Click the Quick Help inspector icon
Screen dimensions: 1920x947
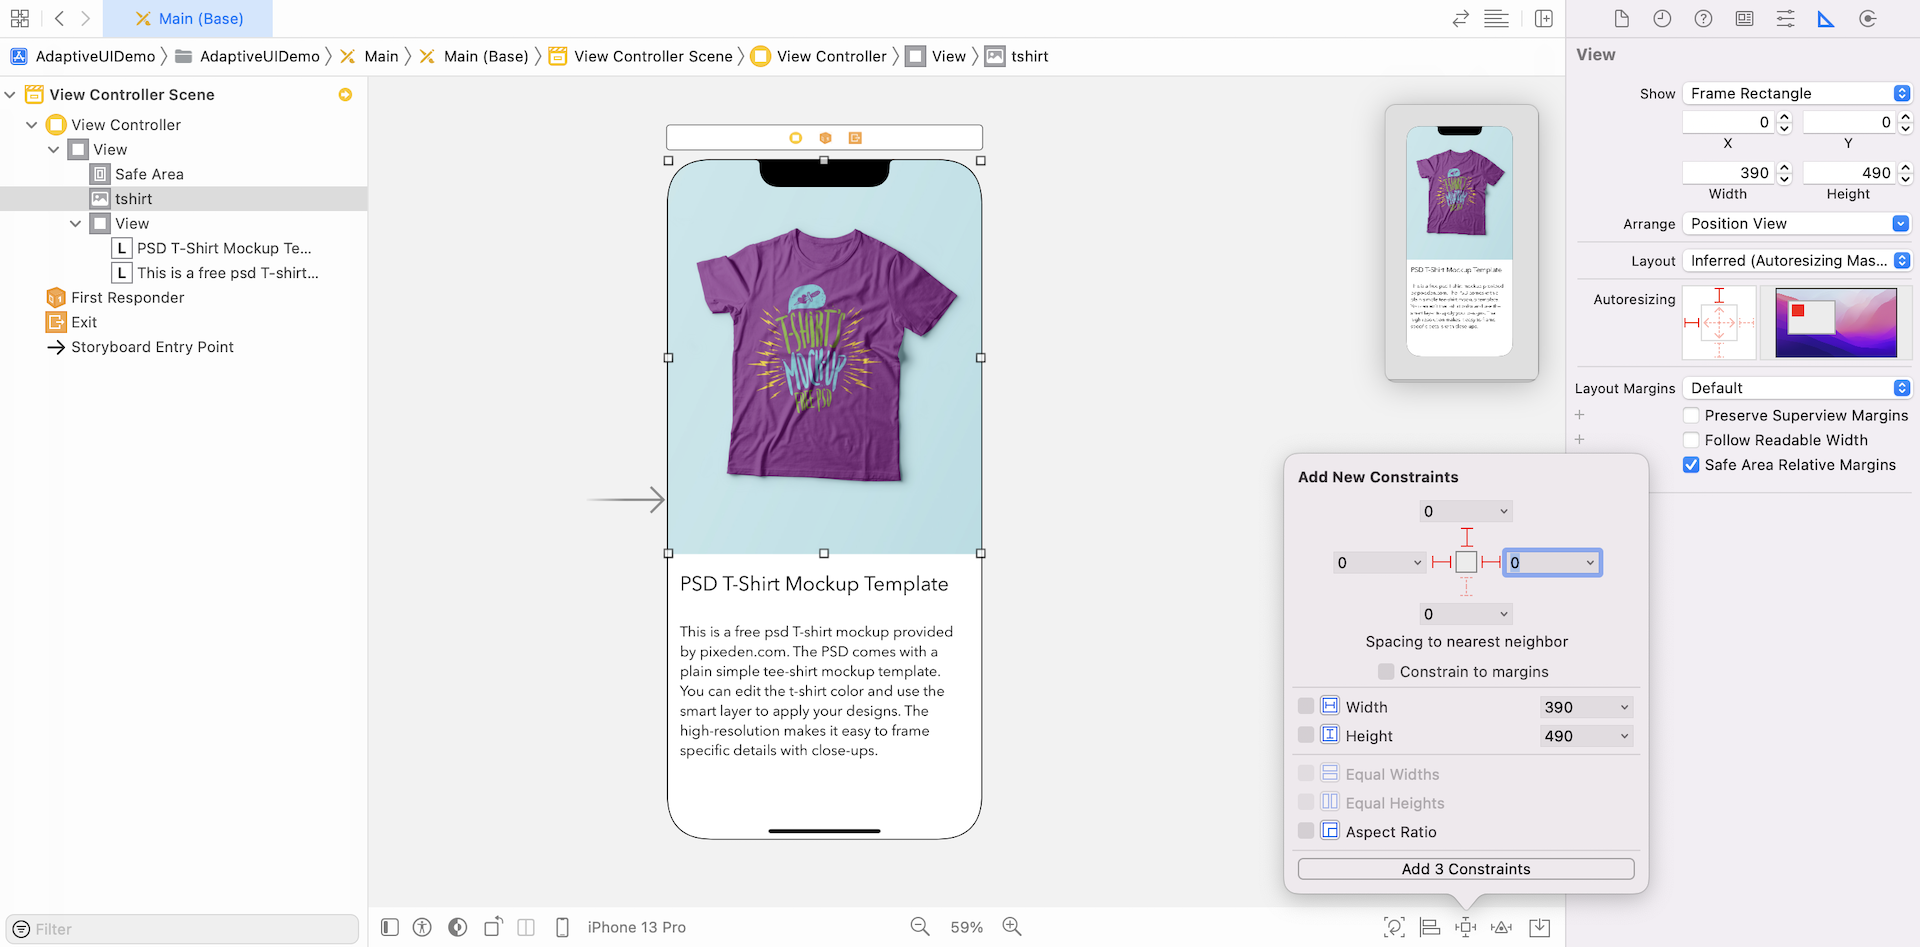click(x=1703, y=19)
